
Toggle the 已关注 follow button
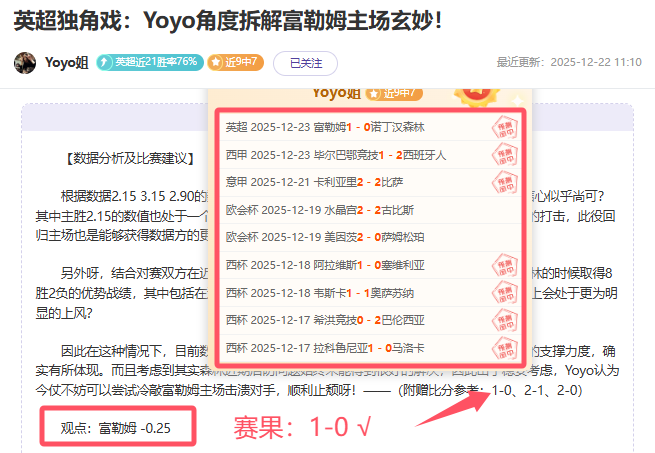pos(305,63)
